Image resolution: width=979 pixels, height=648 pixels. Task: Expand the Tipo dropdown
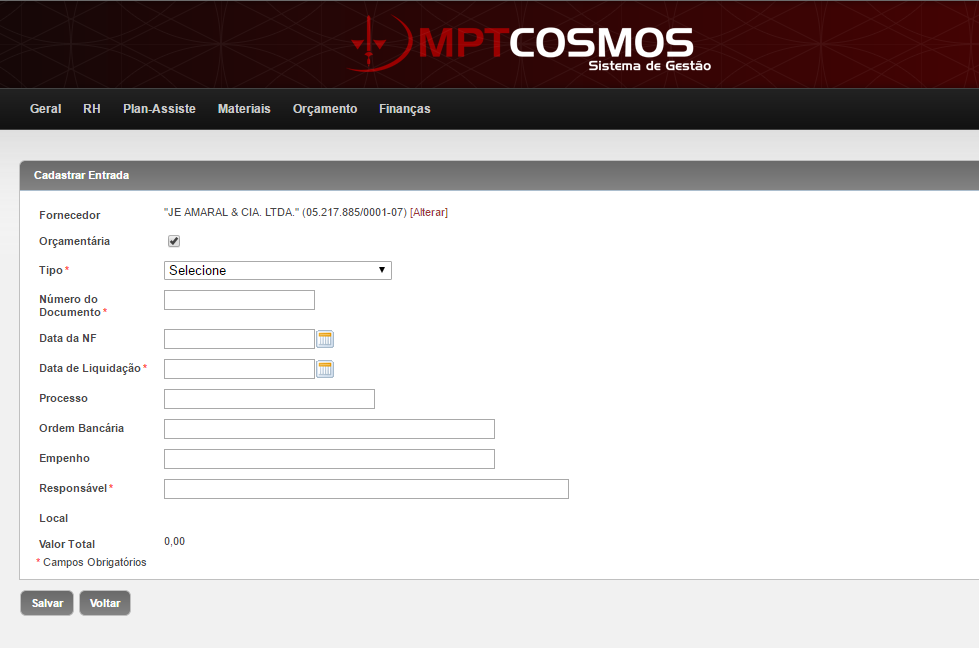click(x=277, y=270)
